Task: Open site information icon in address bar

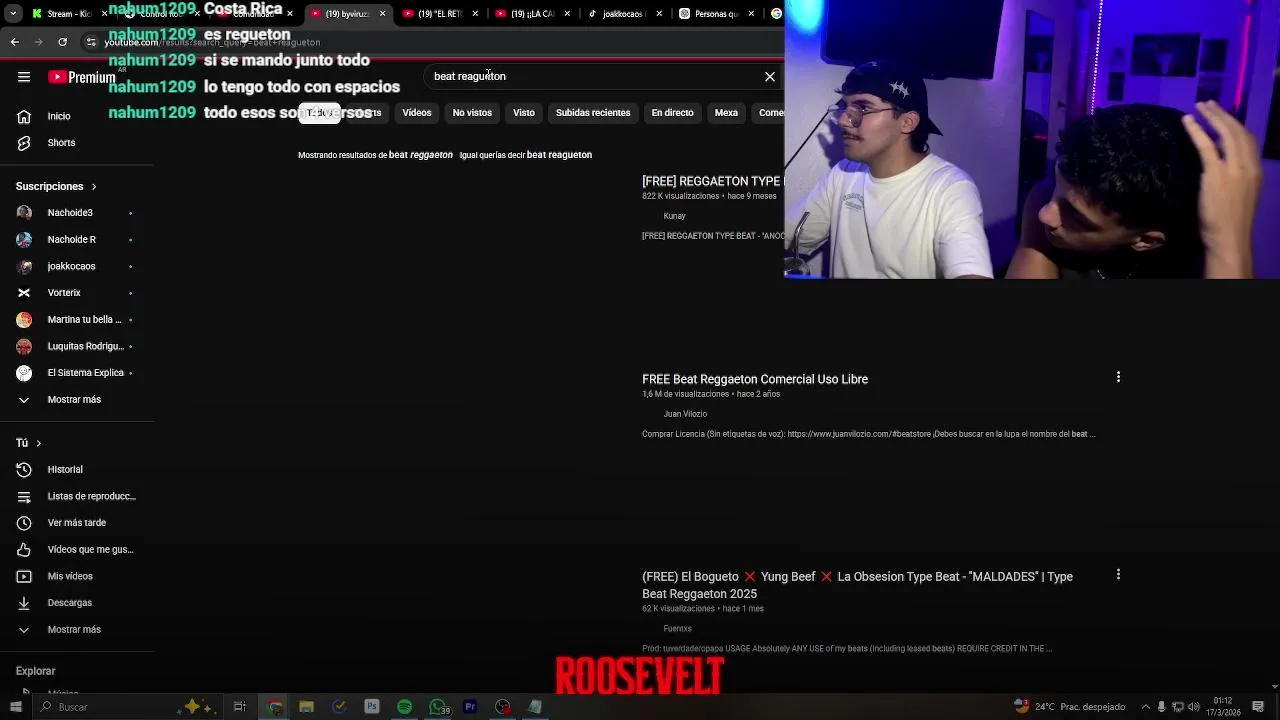Action: click(x=91, y=42)
